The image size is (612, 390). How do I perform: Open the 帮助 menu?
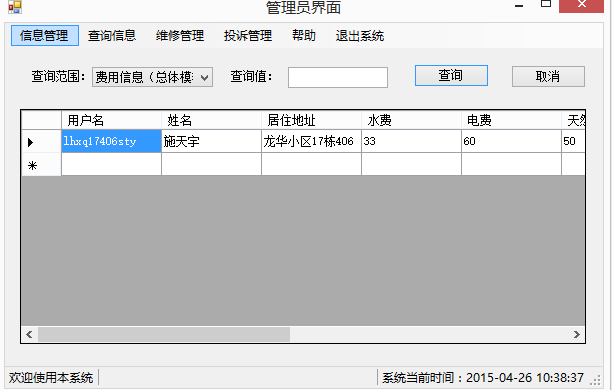304,36
